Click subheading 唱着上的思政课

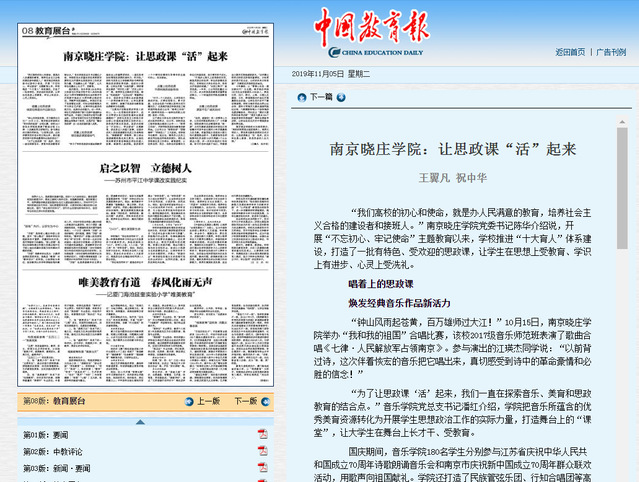click(381, 284)
